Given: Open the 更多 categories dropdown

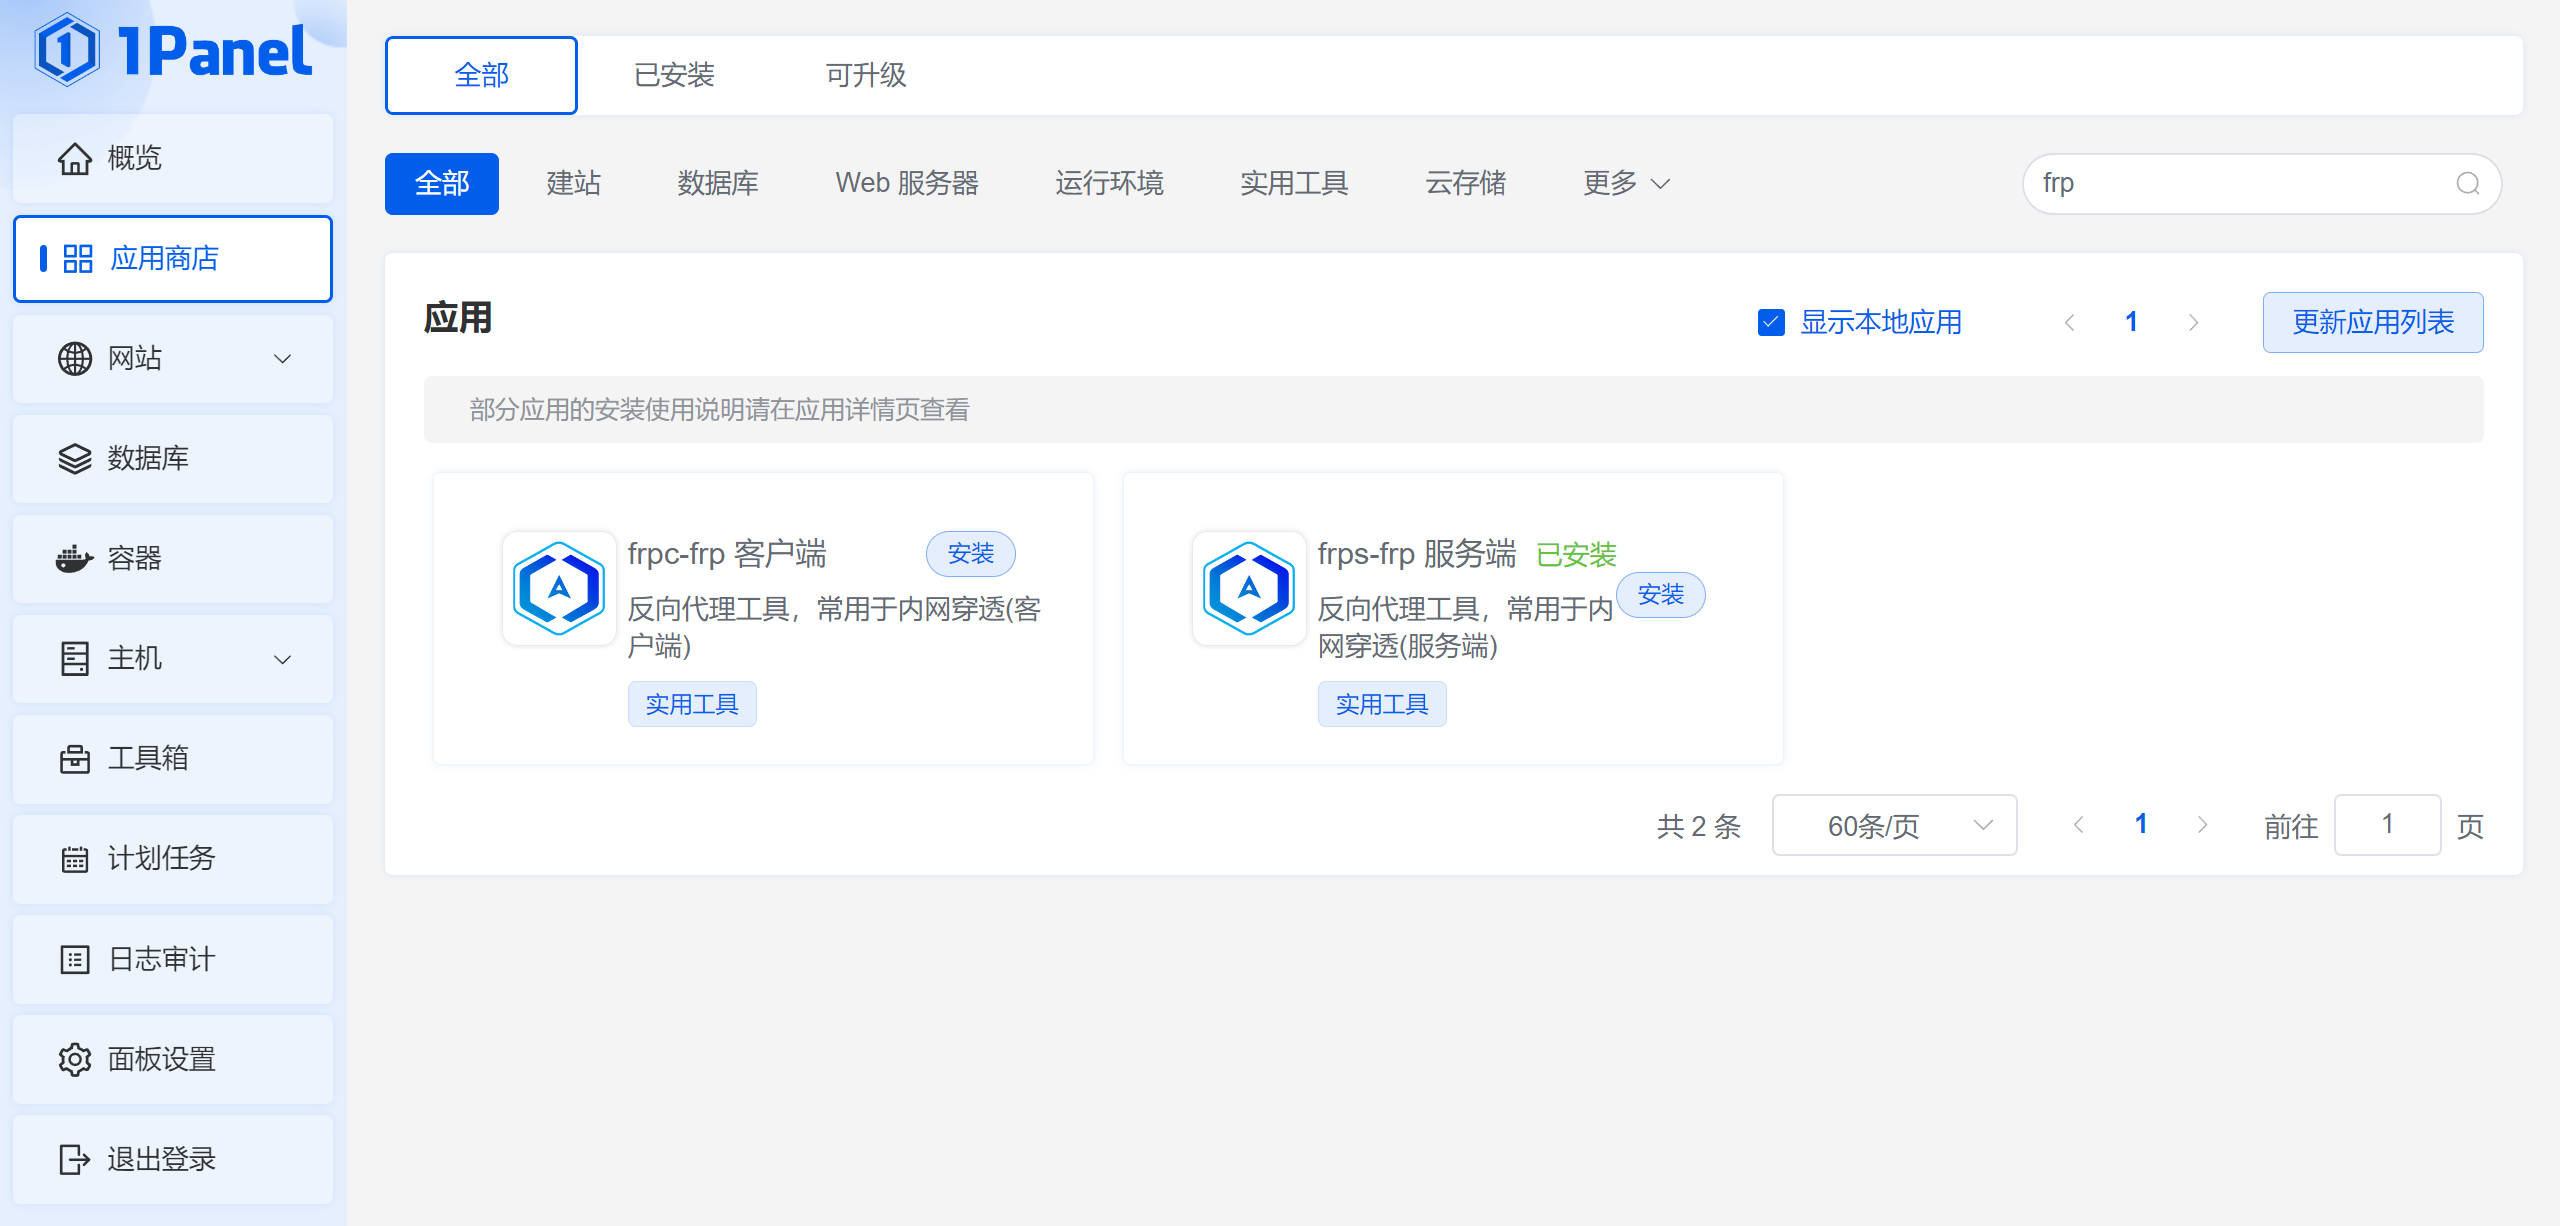Looking at the screenshot, I should coord(1626,184).
